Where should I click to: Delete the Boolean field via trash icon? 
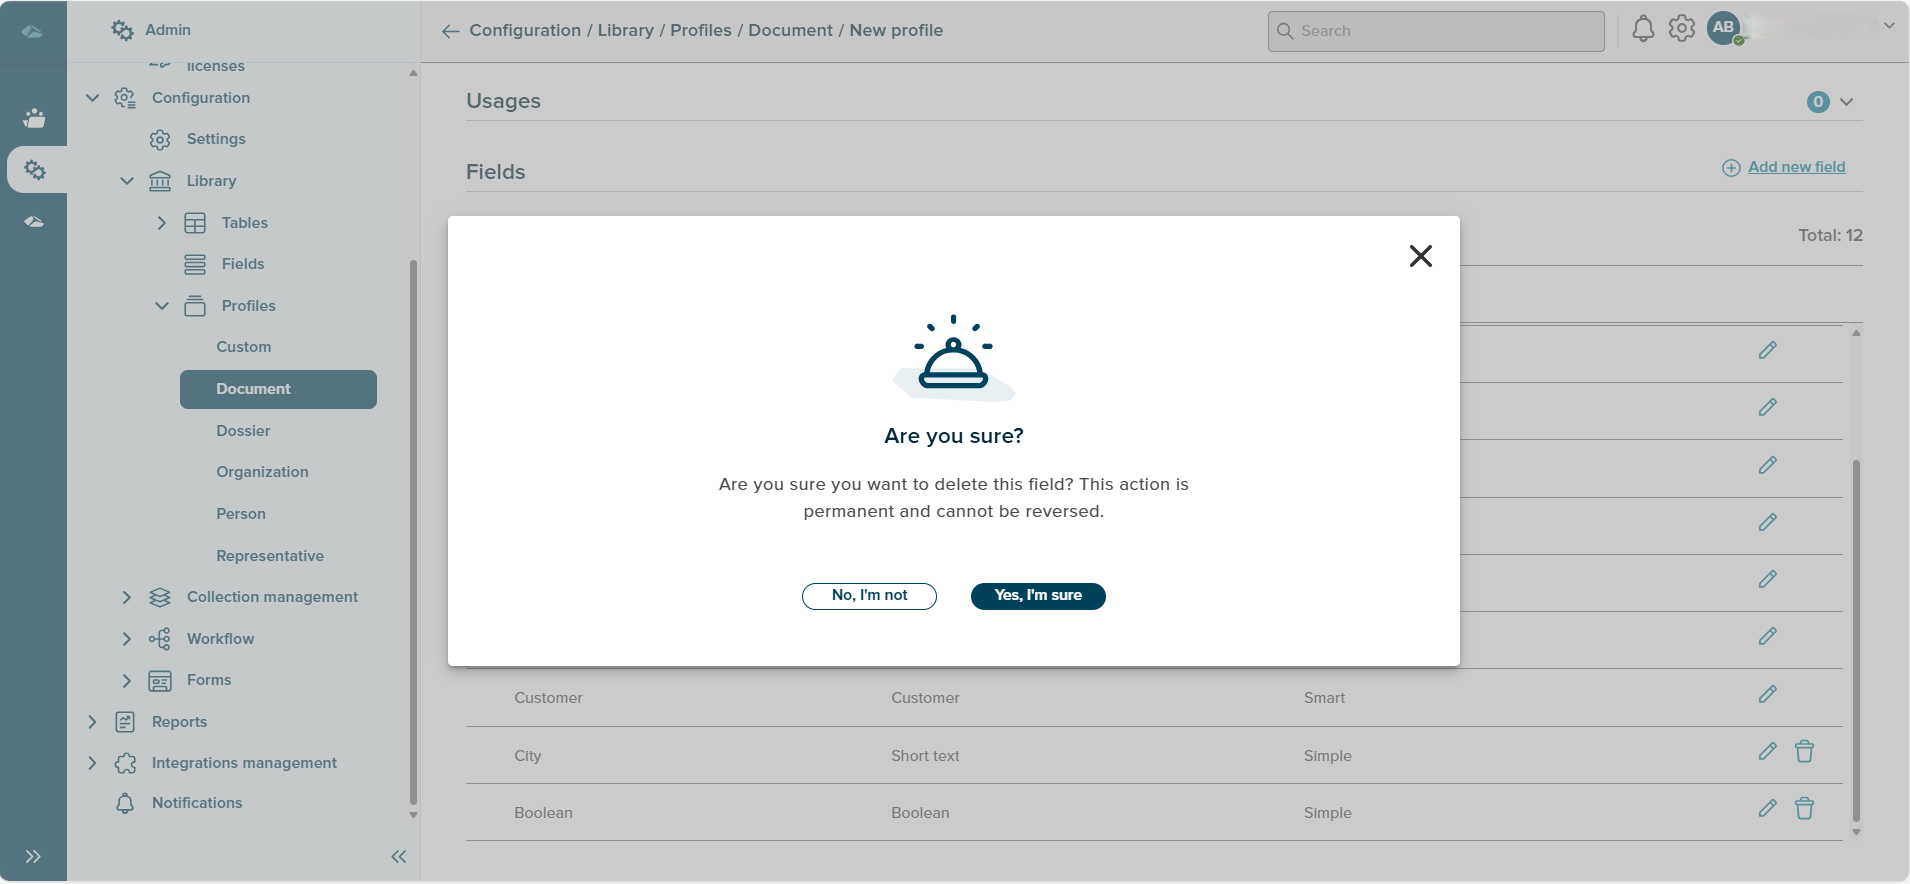pos(1804,809)
